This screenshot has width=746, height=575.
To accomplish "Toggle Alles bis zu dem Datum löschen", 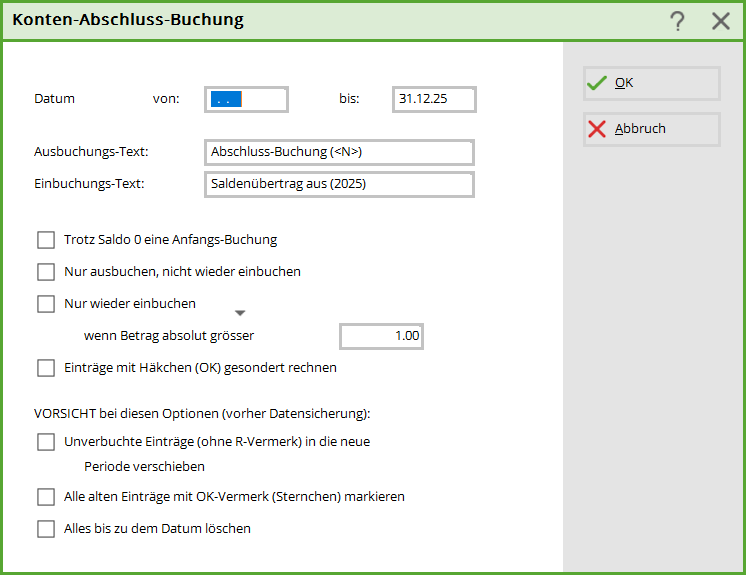I will click(46, 529).
